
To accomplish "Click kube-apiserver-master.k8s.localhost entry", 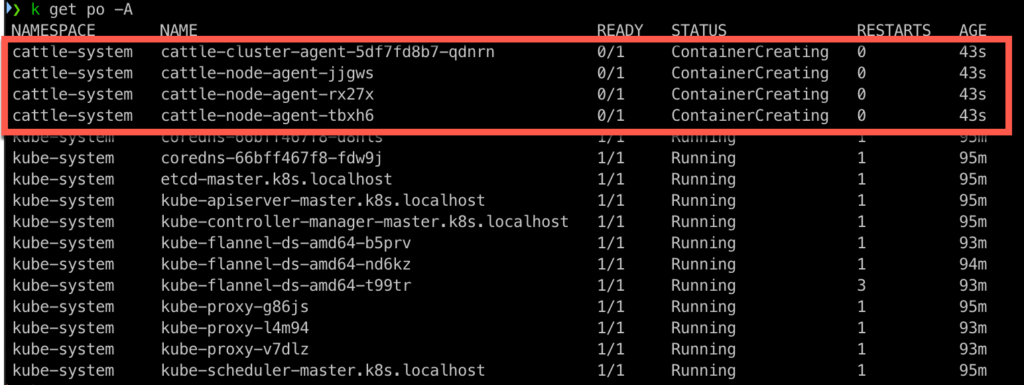I will (x=323, y=200).
